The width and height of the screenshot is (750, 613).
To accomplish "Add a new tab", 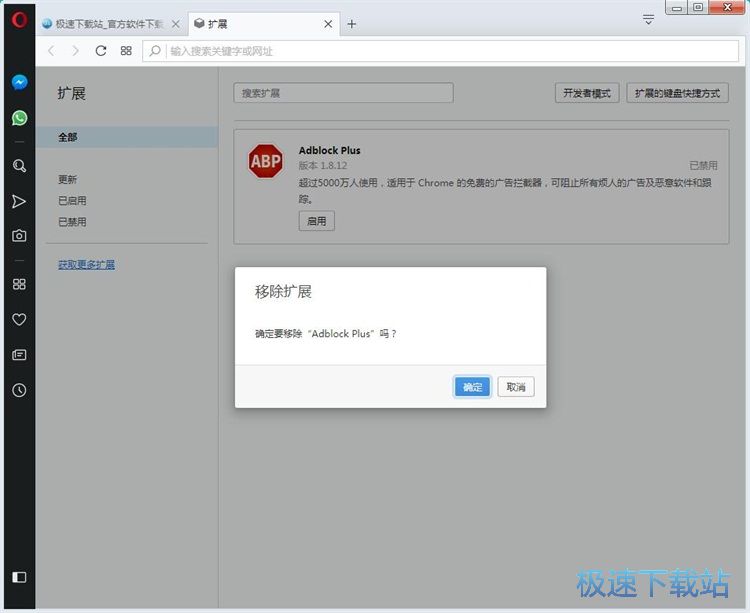I will 352,24.
